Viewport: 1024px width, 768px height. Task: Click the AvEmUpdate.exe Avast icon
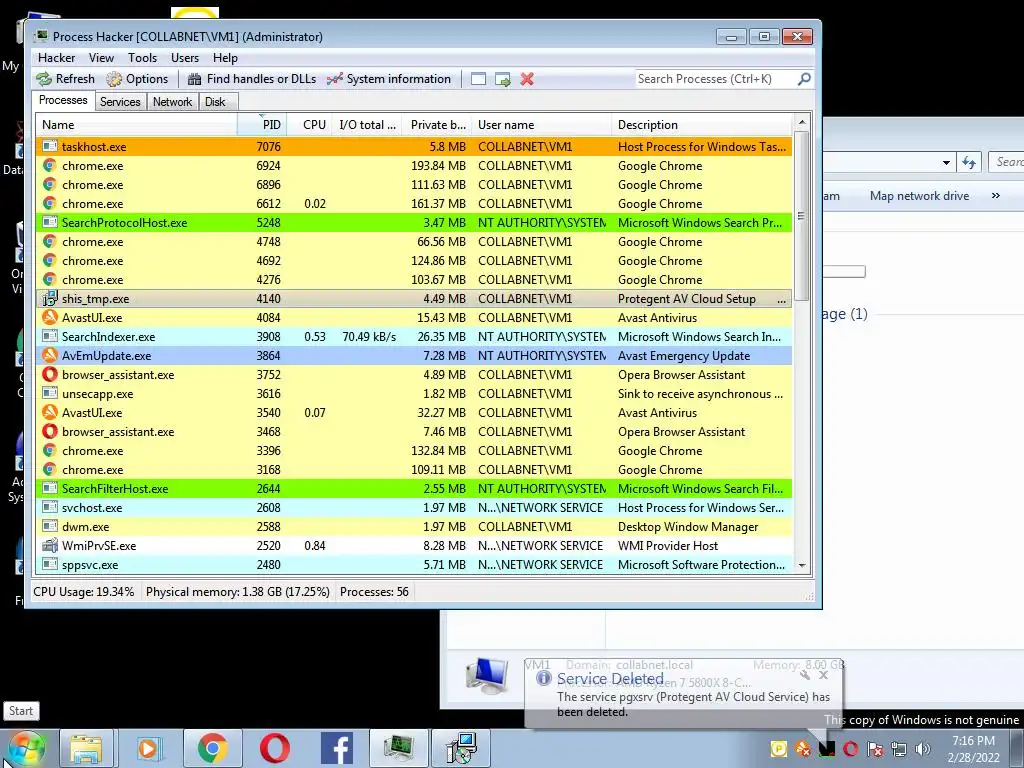coord(50,356)
